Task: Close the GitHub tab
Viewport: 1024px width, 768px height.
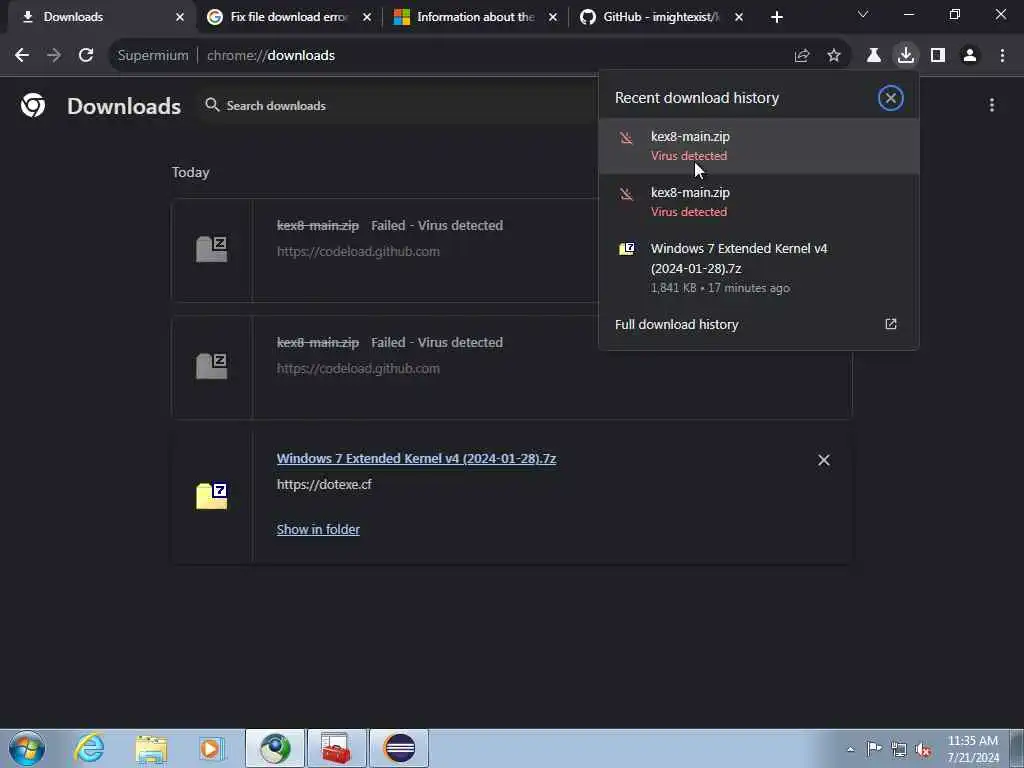Action: click(739, 17)
